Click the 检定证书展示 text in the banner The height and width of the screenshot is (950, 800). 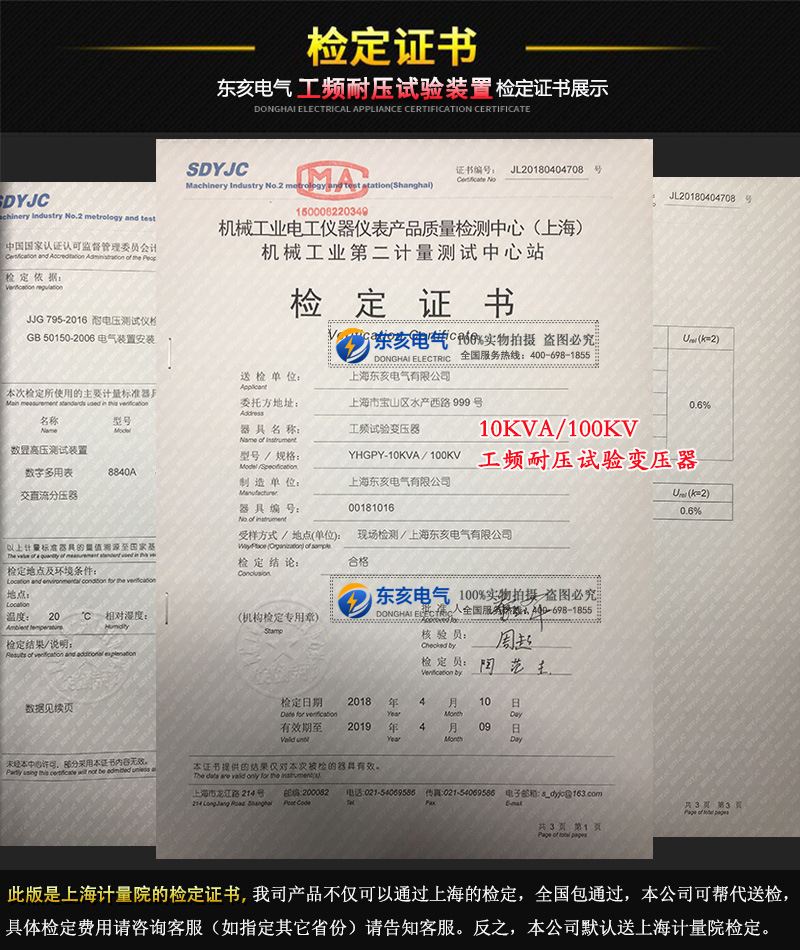[x=552, y=88]
